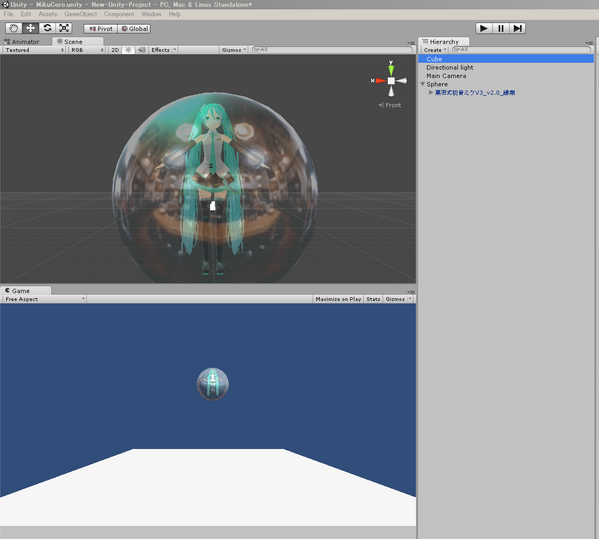Select Directional light in Hierarchy
The height and width of the screenshot is (539, 599).
click(x=506, y=67)
